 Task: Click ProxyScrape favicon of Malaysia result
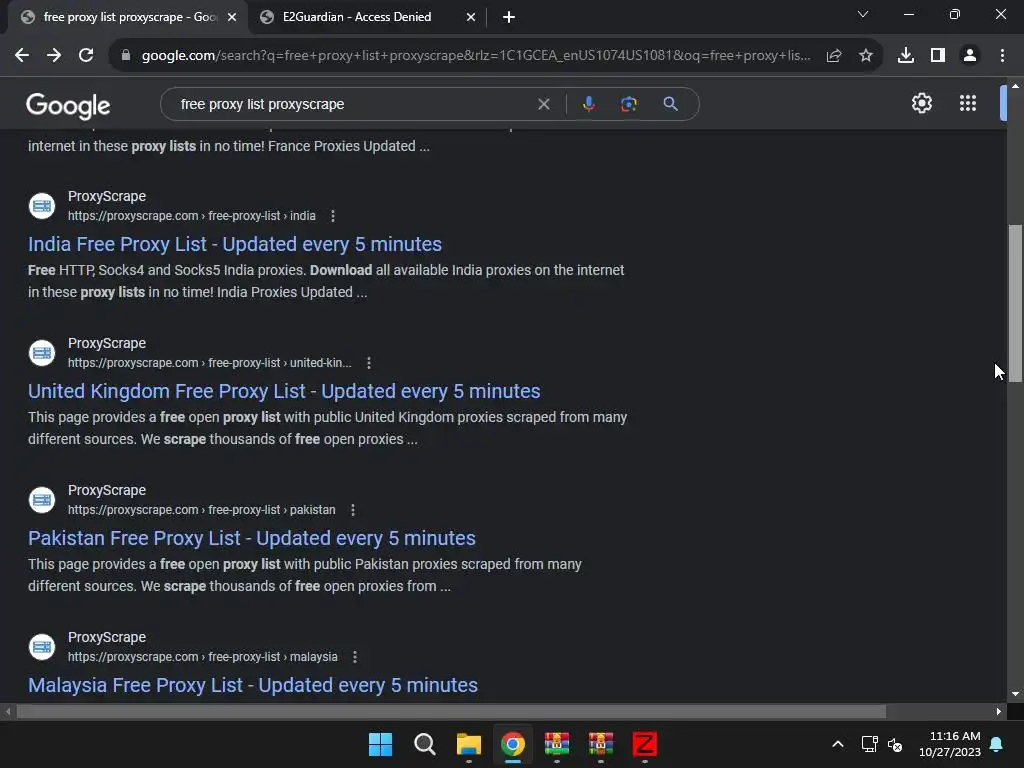[x=42, y=647]
